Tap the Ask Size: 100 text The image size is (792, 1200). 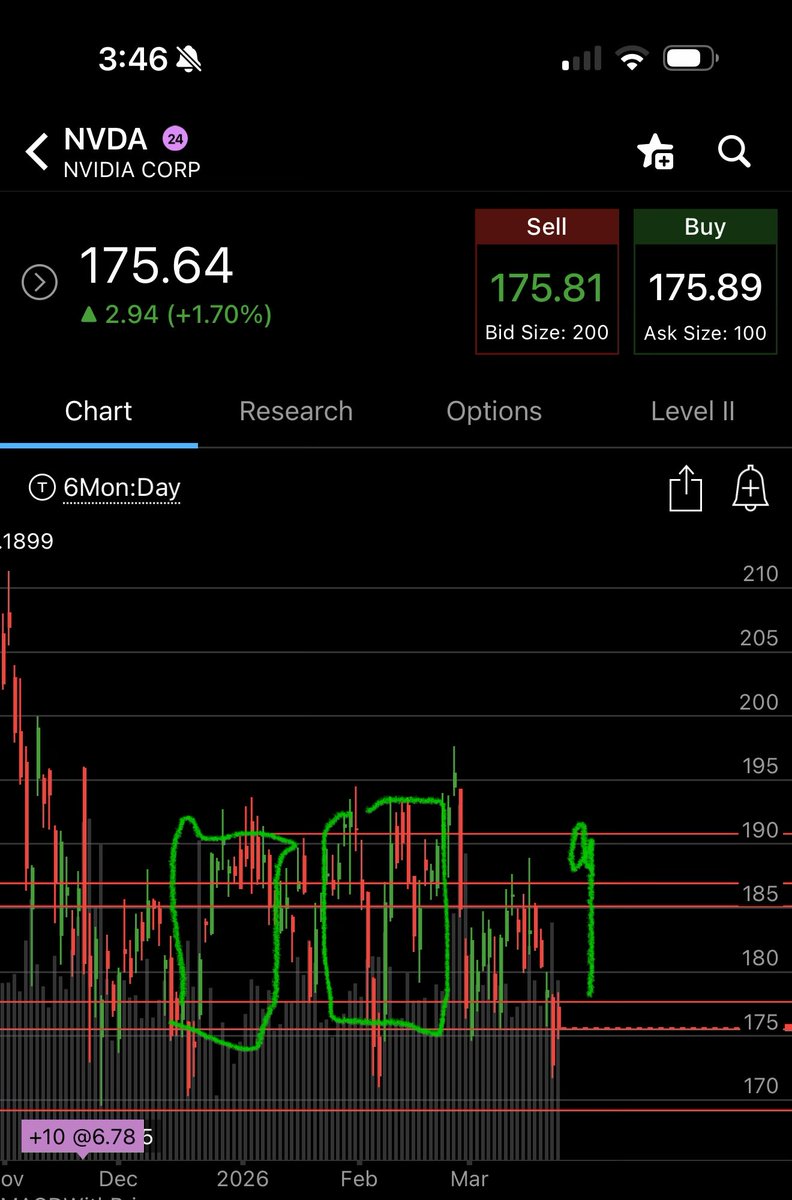705,333
